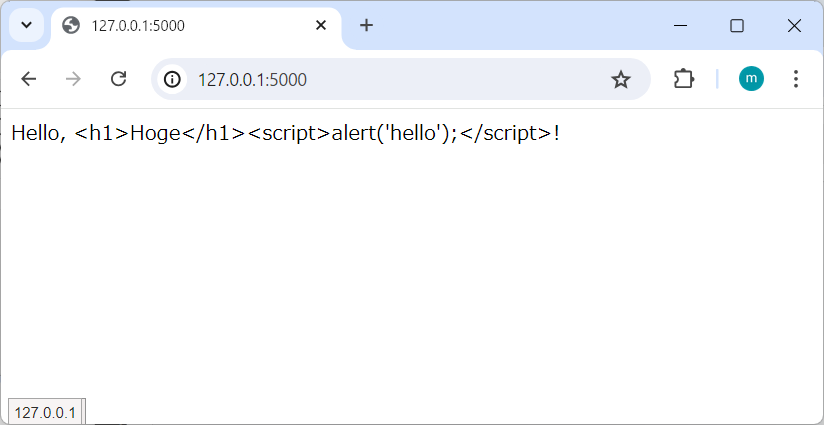Click the Back navigation arrow
Image resolution: width=824 pixels, height=425 pixels.
coord(29,79)
